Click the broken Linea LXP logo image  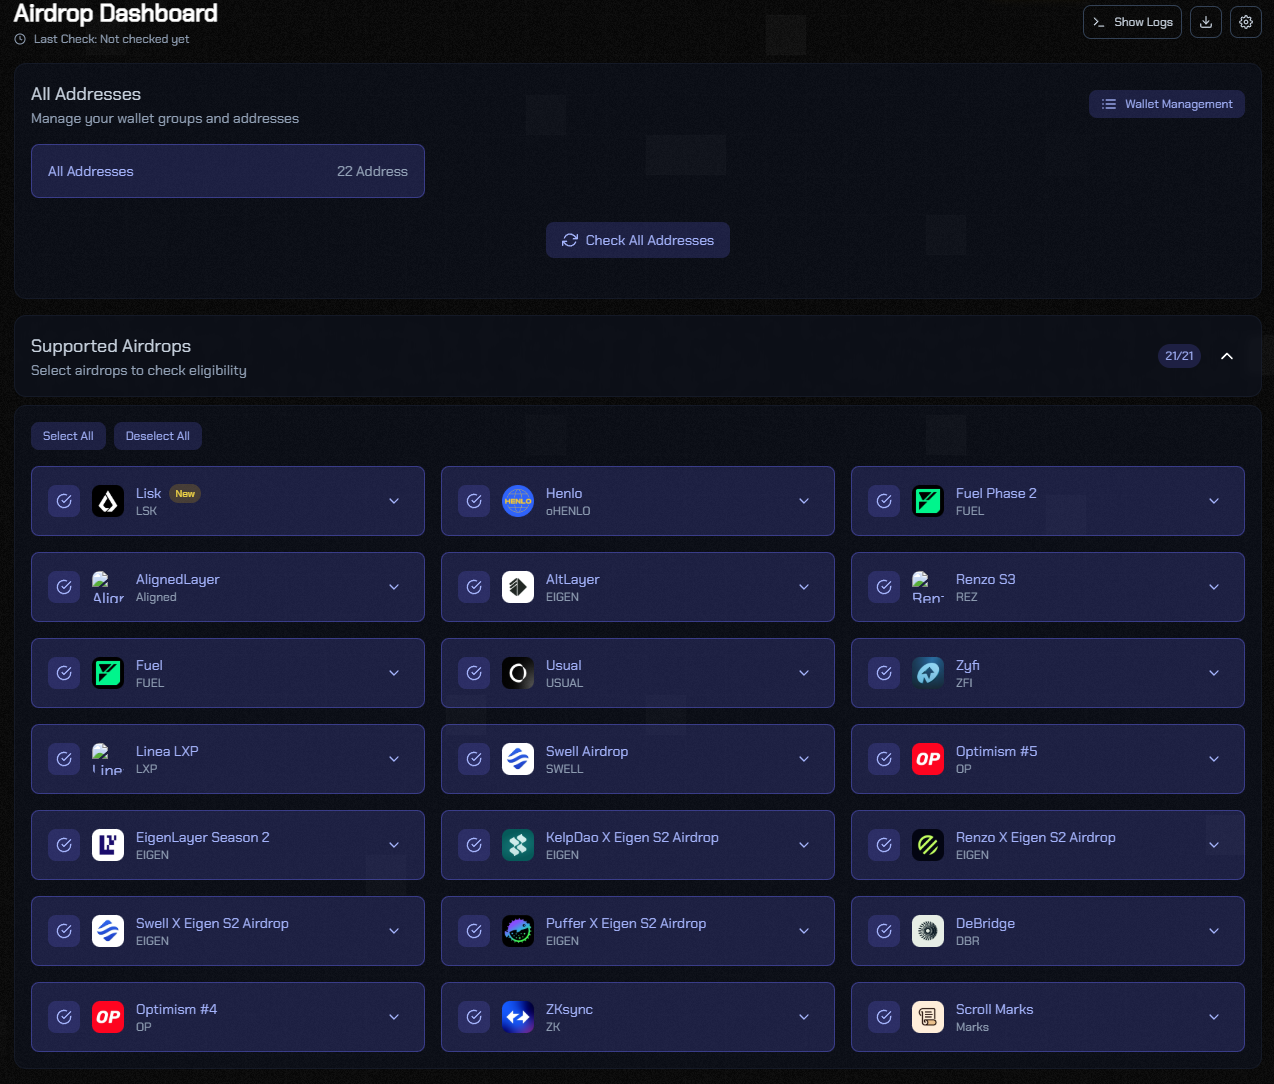point(108,759)
